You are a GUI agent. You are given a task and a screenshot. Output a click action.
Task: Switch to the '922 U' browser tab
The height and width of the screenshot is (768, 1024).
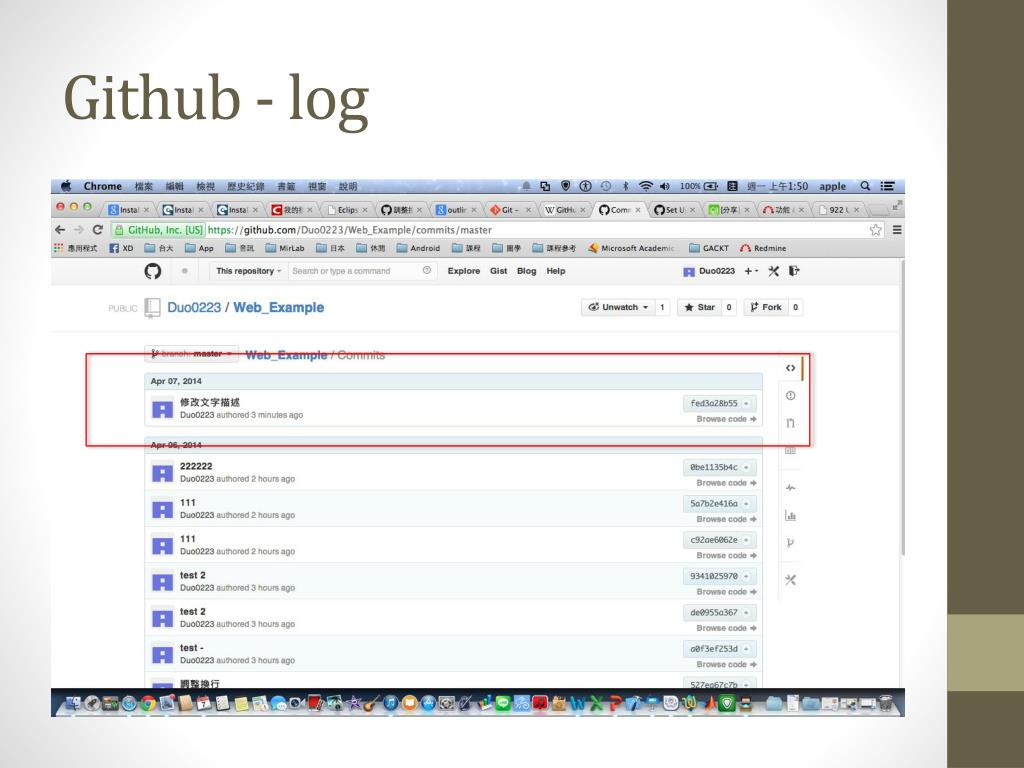coord(840,210)
